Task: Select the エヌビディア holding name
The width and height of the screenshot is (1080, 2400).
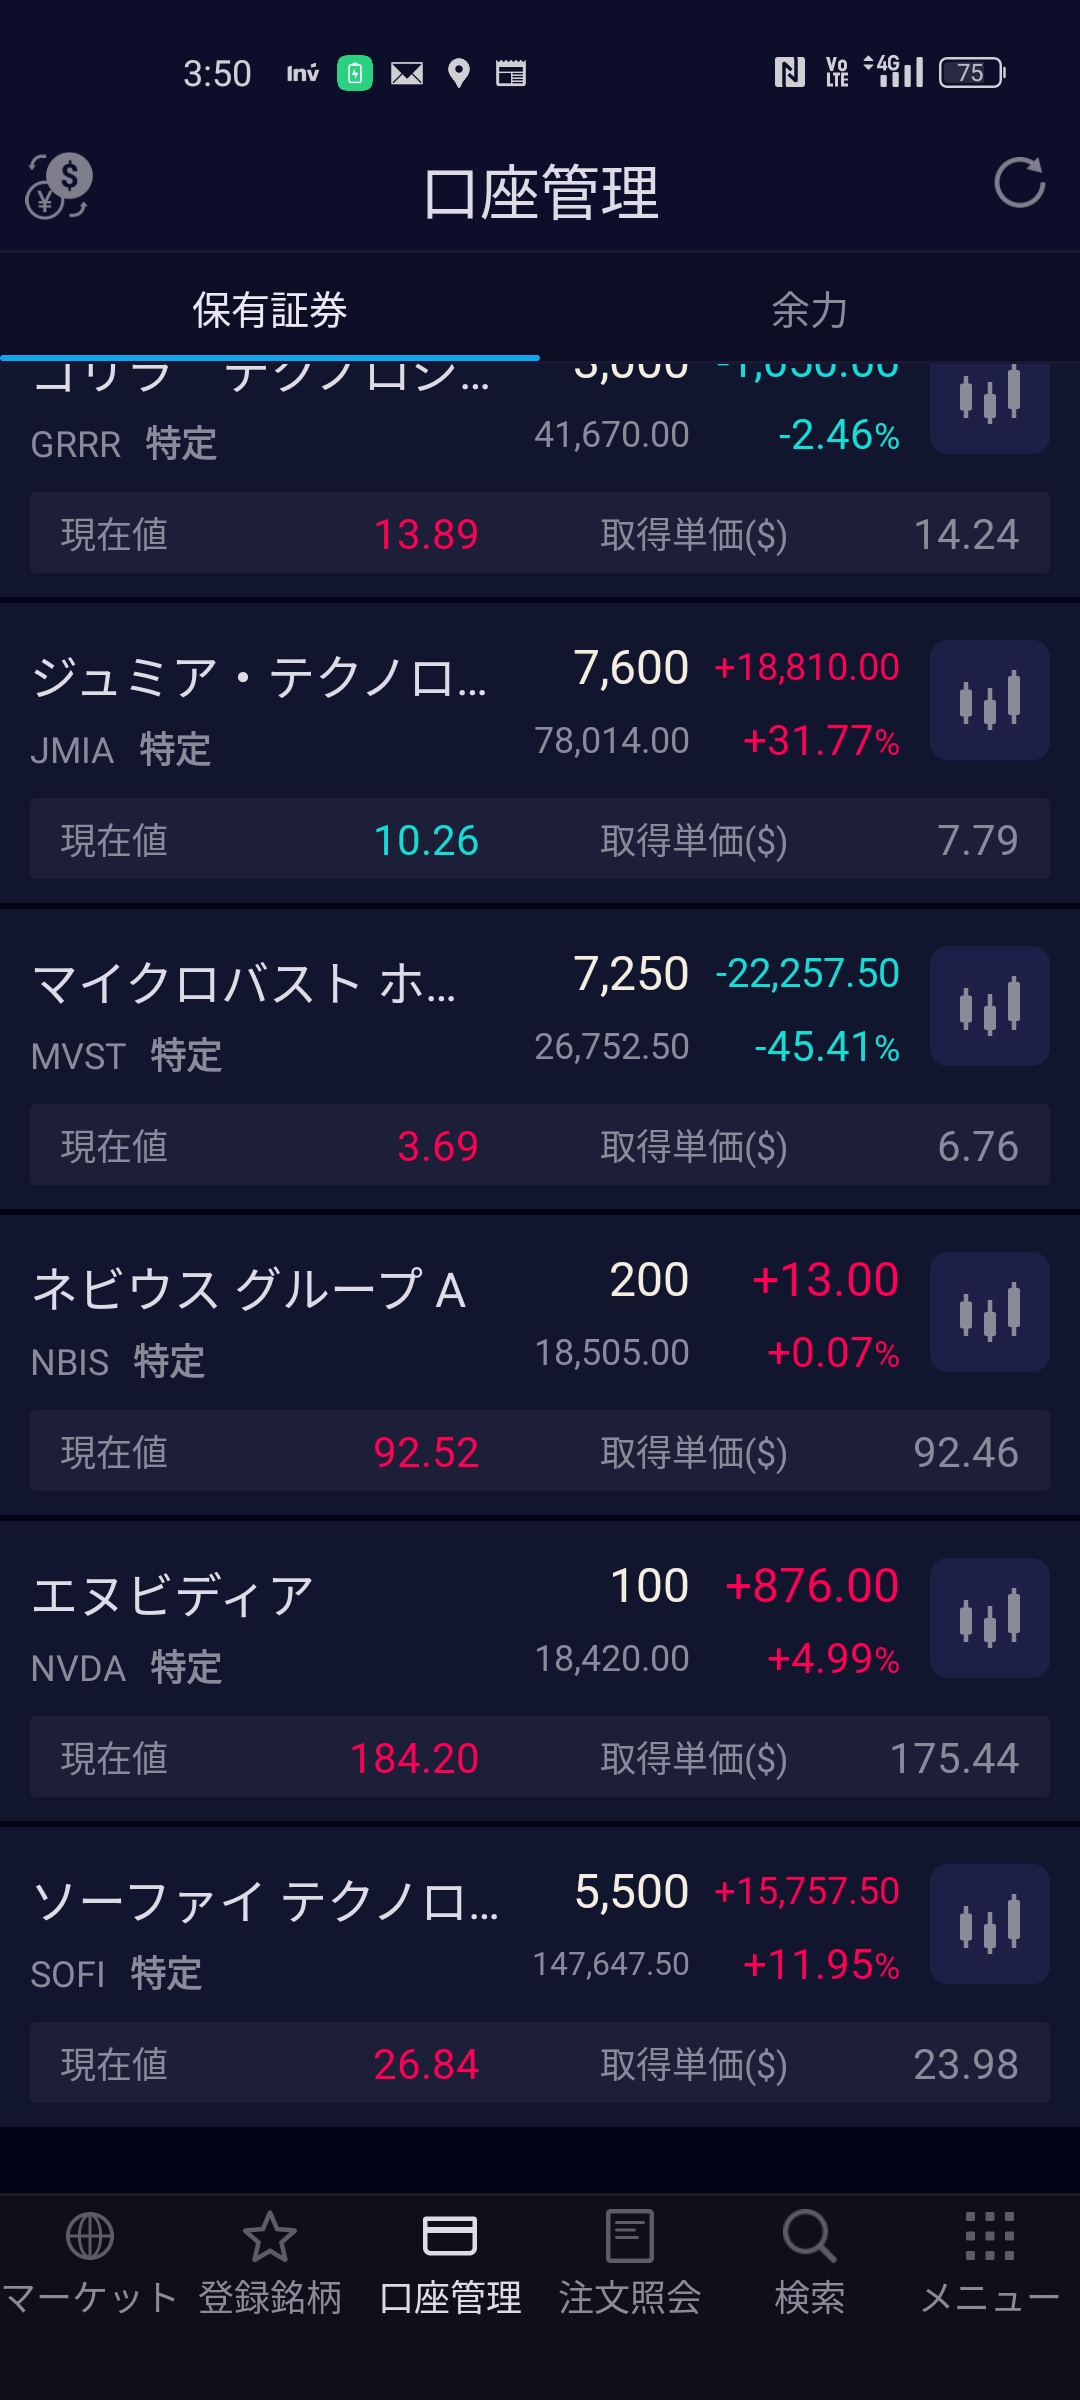Action: (x=173, y=1596)
